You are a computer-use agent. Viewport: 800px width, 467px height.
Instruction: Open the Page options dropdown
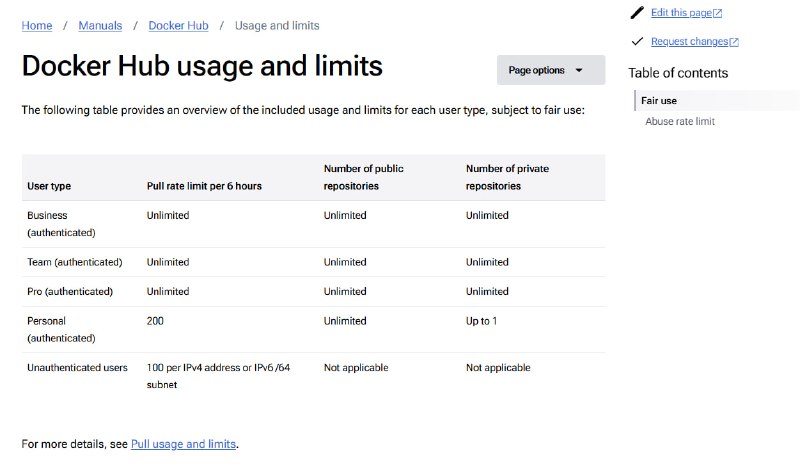pos(551,70)
